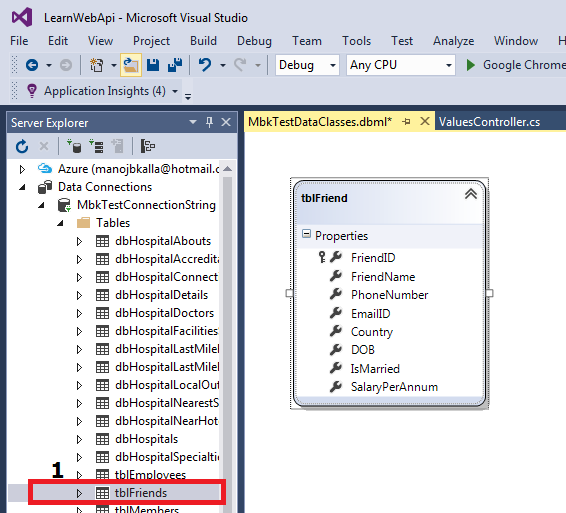Viewport: 566px width, 513px height.
Task: Open the Build menu
Action: point(203,41)
